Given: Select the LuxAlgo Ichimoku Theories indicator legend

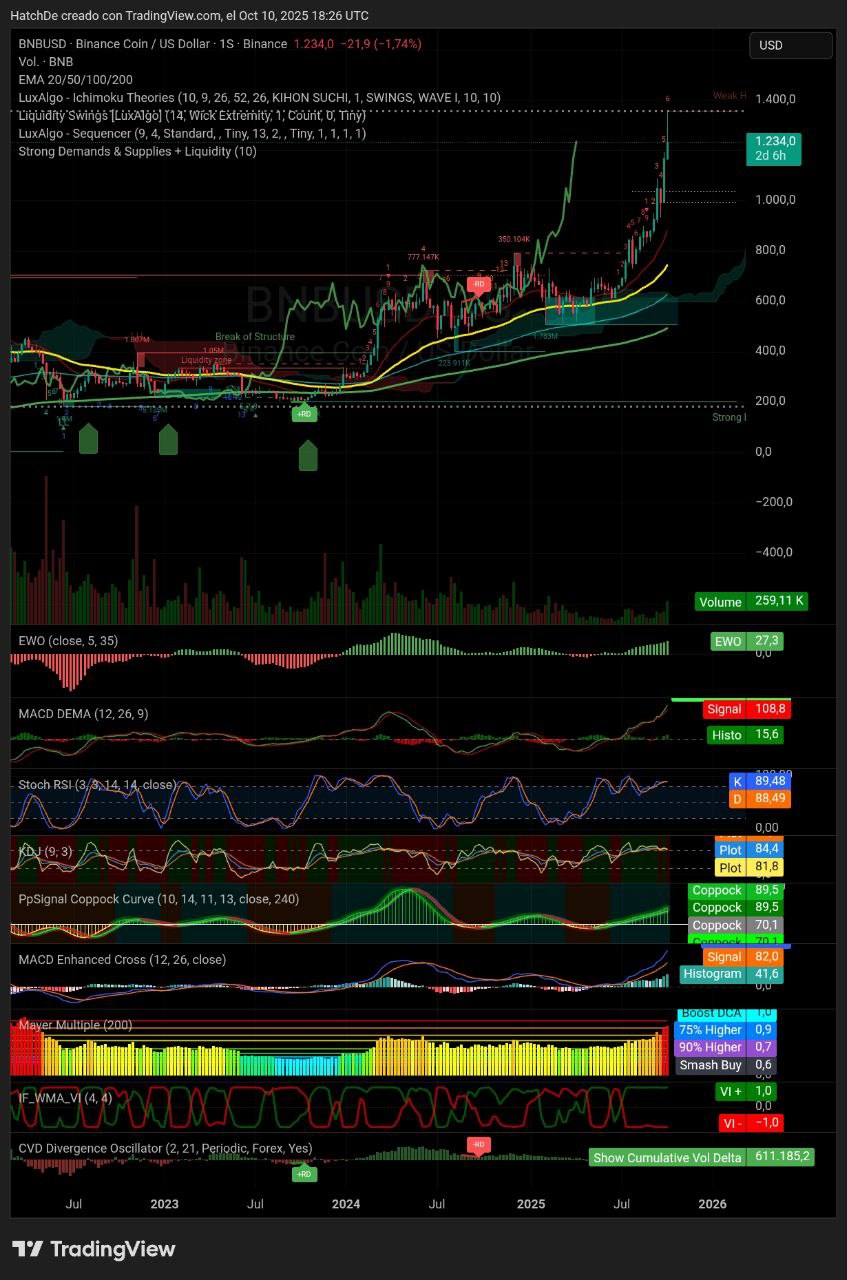Looking at the screenshot, I should click(x=259, y=98).
